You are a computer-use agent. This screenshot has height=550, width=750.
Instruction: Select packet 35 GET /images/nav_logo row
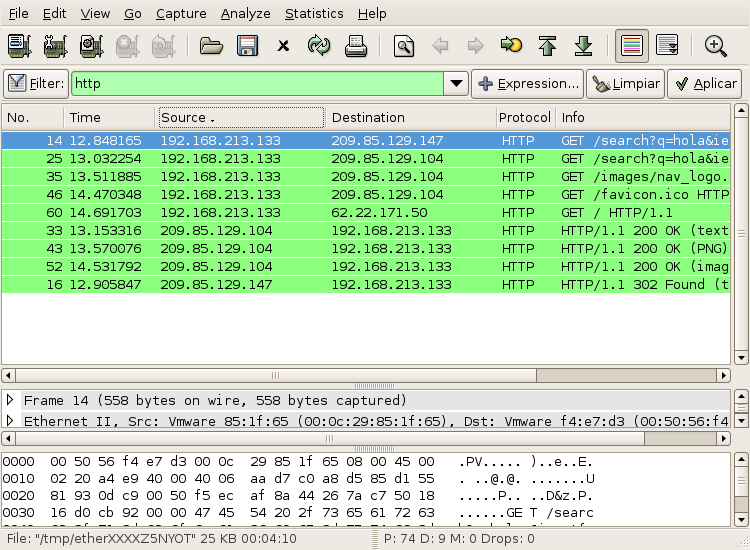tap(366, 177)
